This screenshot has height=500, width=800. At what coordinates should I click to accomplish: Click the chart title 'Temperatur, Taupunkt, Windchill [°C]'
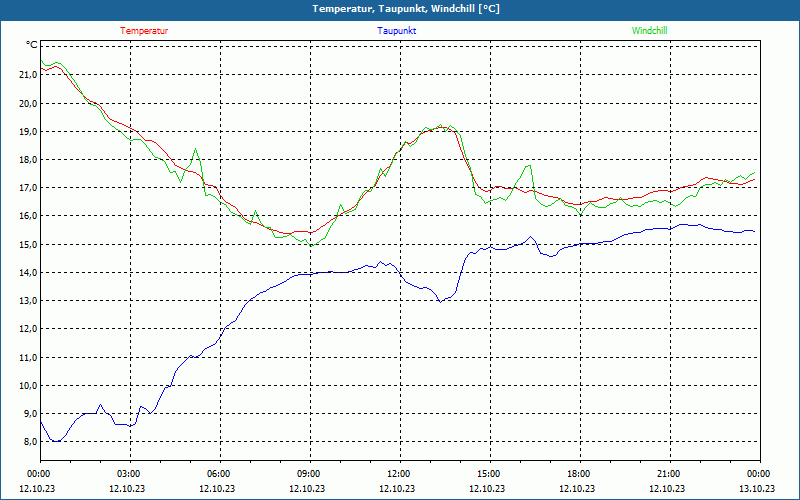(406, 9)
